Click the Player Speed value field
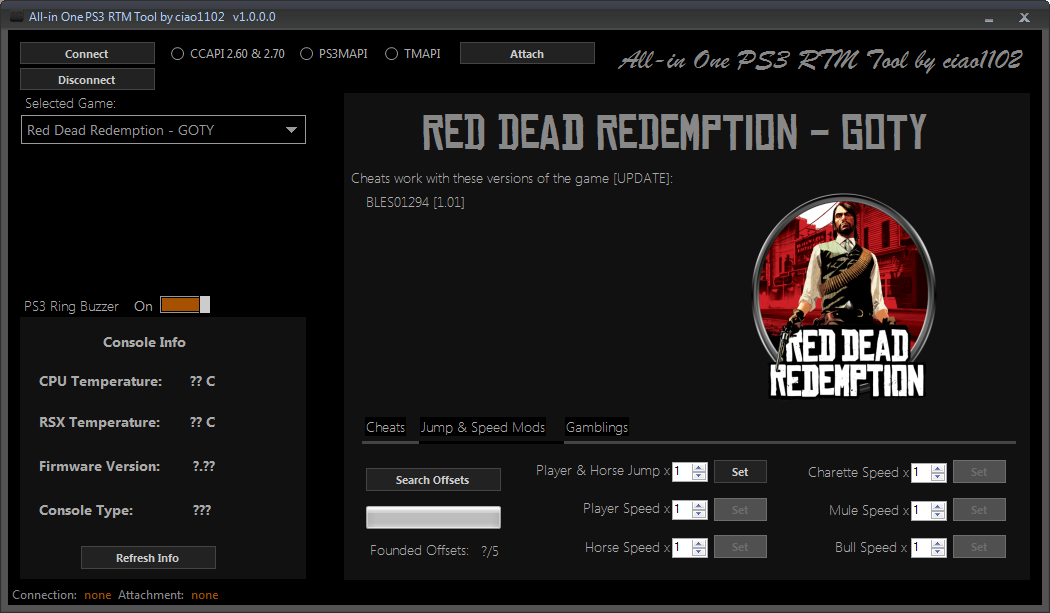The height and width of the screenshot is (613, 1050). coord(682,510)
